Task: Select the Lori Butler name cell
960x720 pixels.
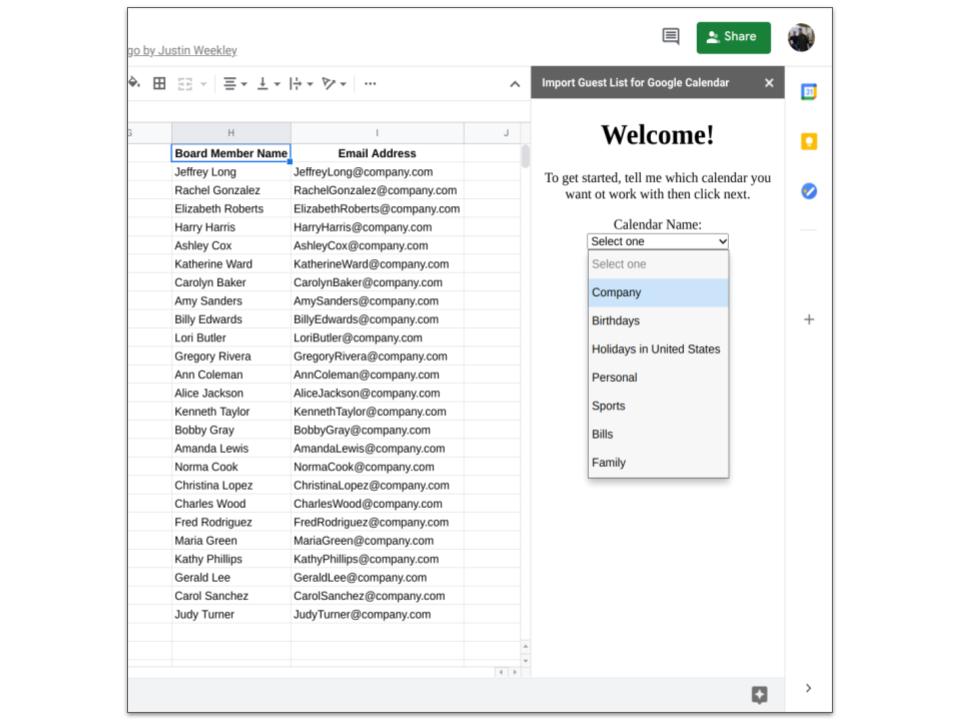Action: pyautogui.click(x=231, y=337)
